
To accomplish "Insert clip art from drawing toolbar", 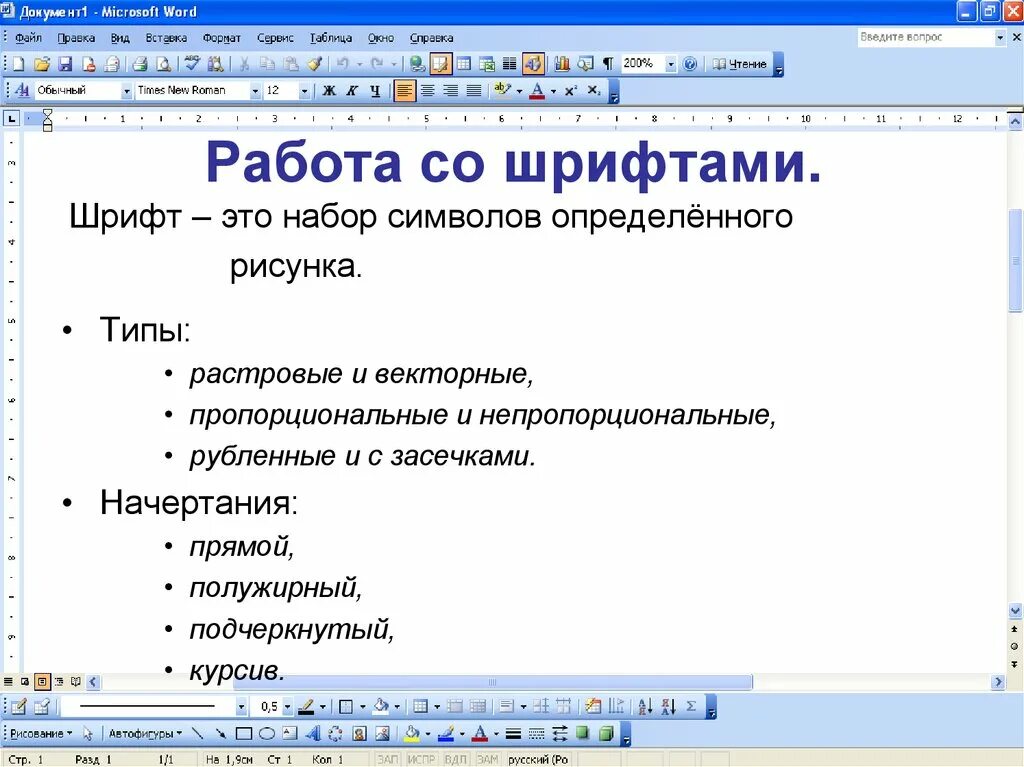I will (359, 734).
